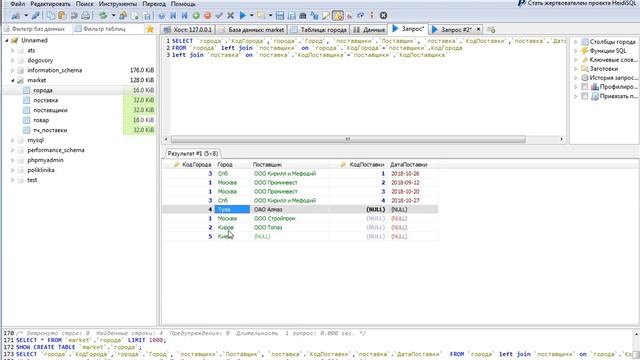Open the user manager icon
The image size is (640, 360).
123,16
